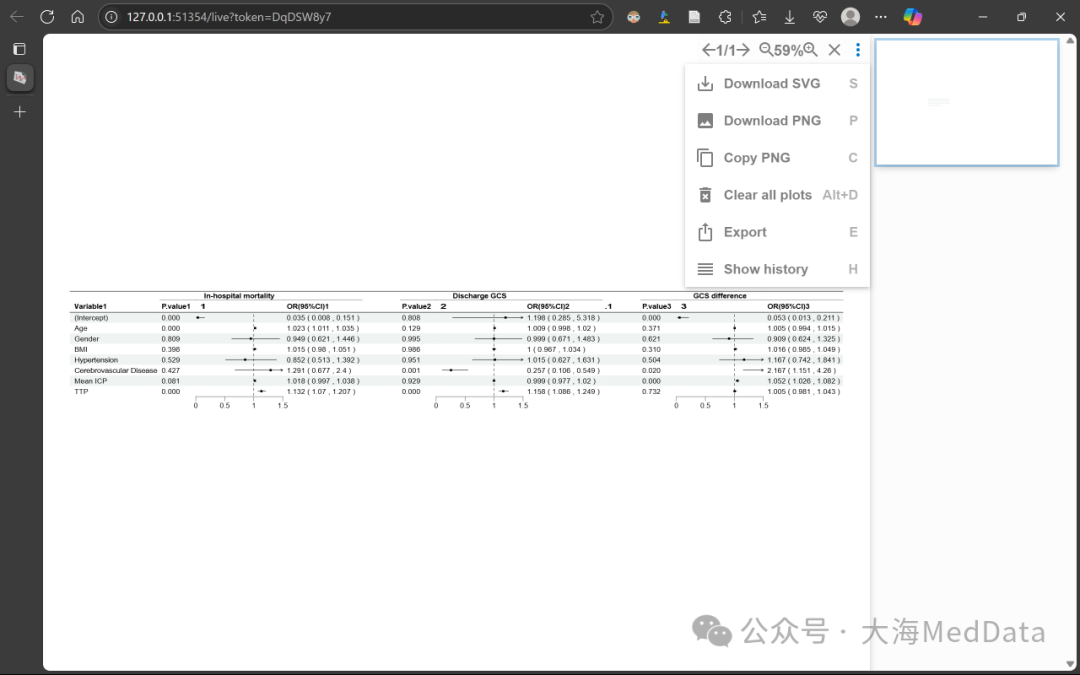
Task: Click In-hospital mortality header text
Action: 239,295
